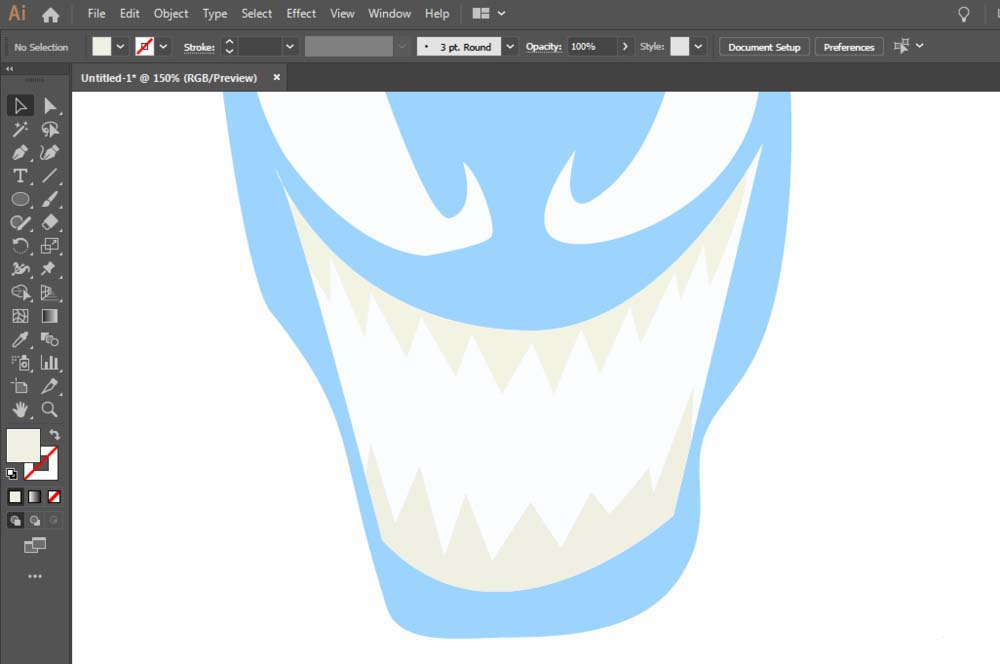This screenshot has width=1000, height=664.
Task: Open the Preferences button
Action: (x=849, y=47)
